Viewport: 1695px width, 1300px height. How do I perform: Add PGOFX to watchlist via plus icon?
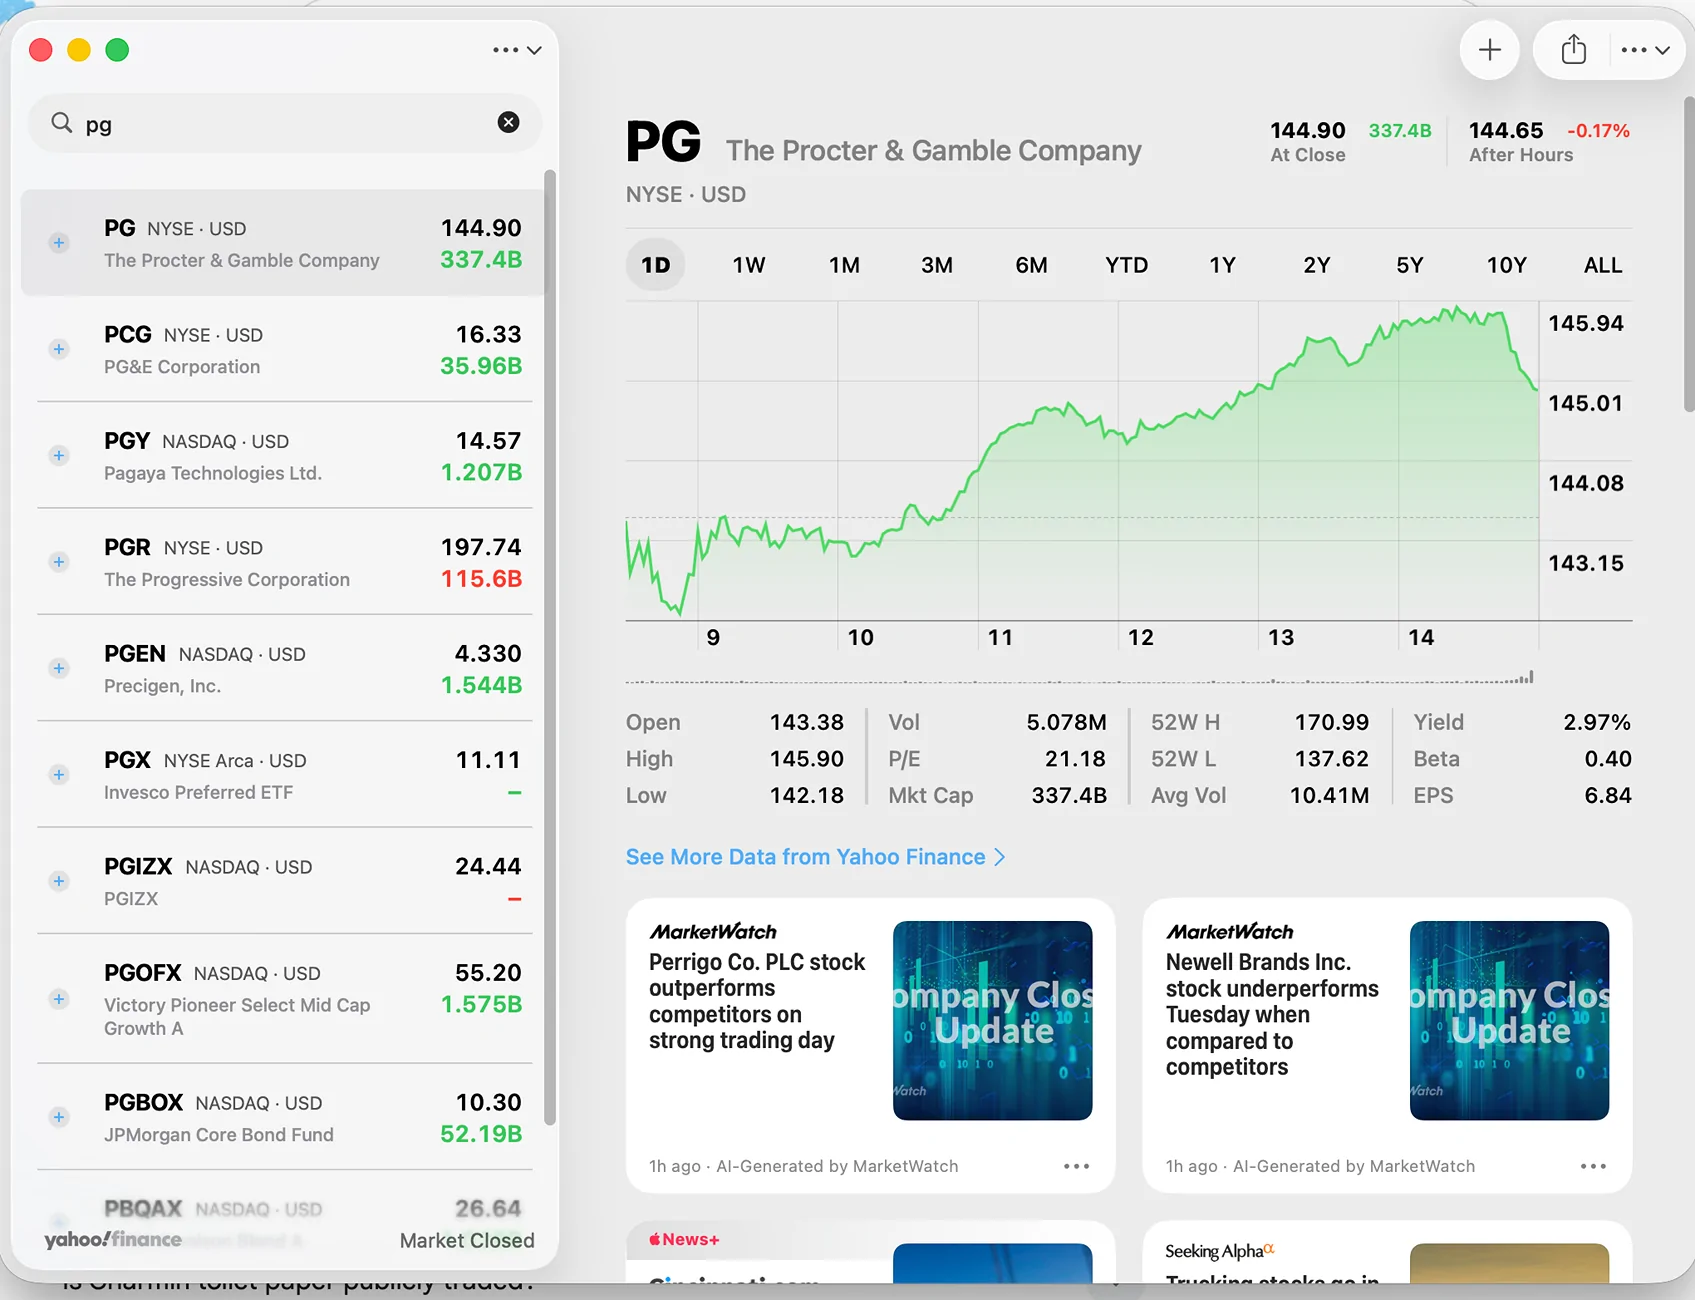59,999
